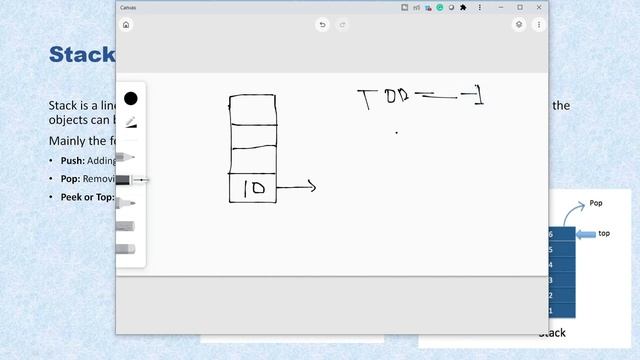Select the pencil tool

[x=125, y=157]
